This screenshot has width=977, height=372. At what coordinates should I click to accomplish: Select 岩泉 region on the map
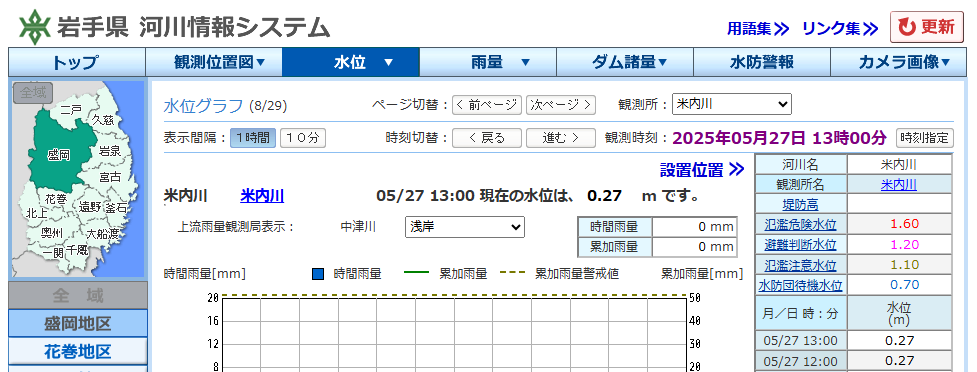coord(109,151)
